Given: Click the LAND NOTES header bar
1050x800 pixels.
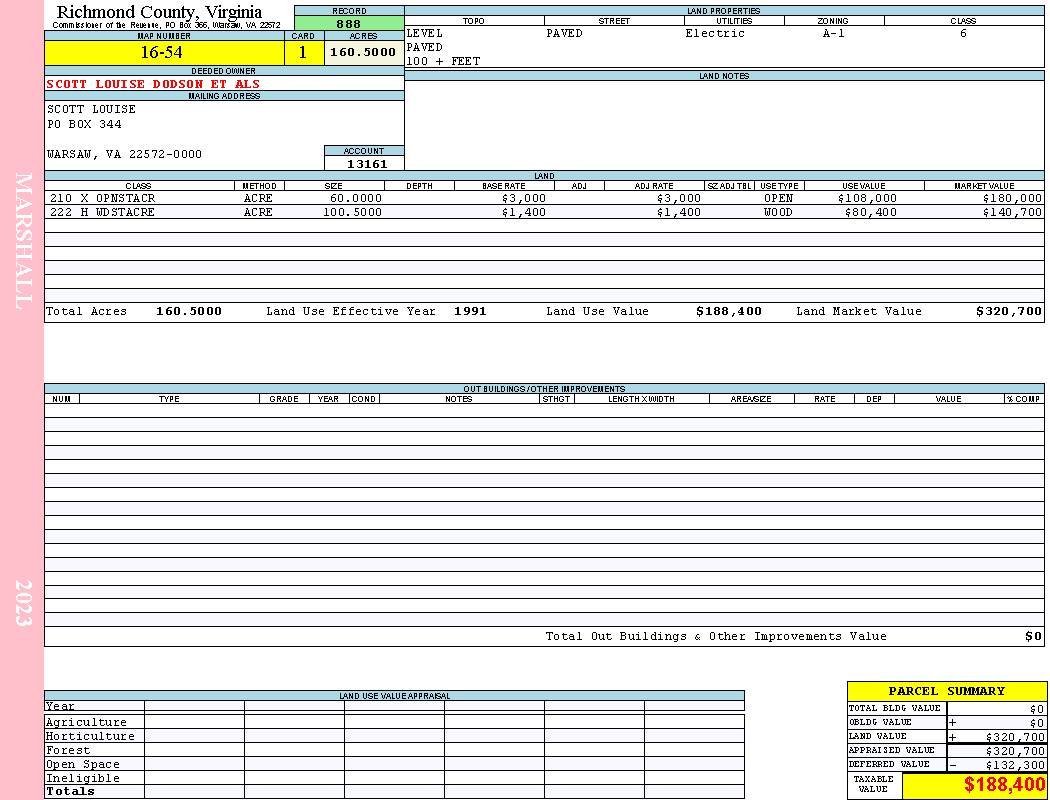Looking at the screenshot, I should [724, 76].
